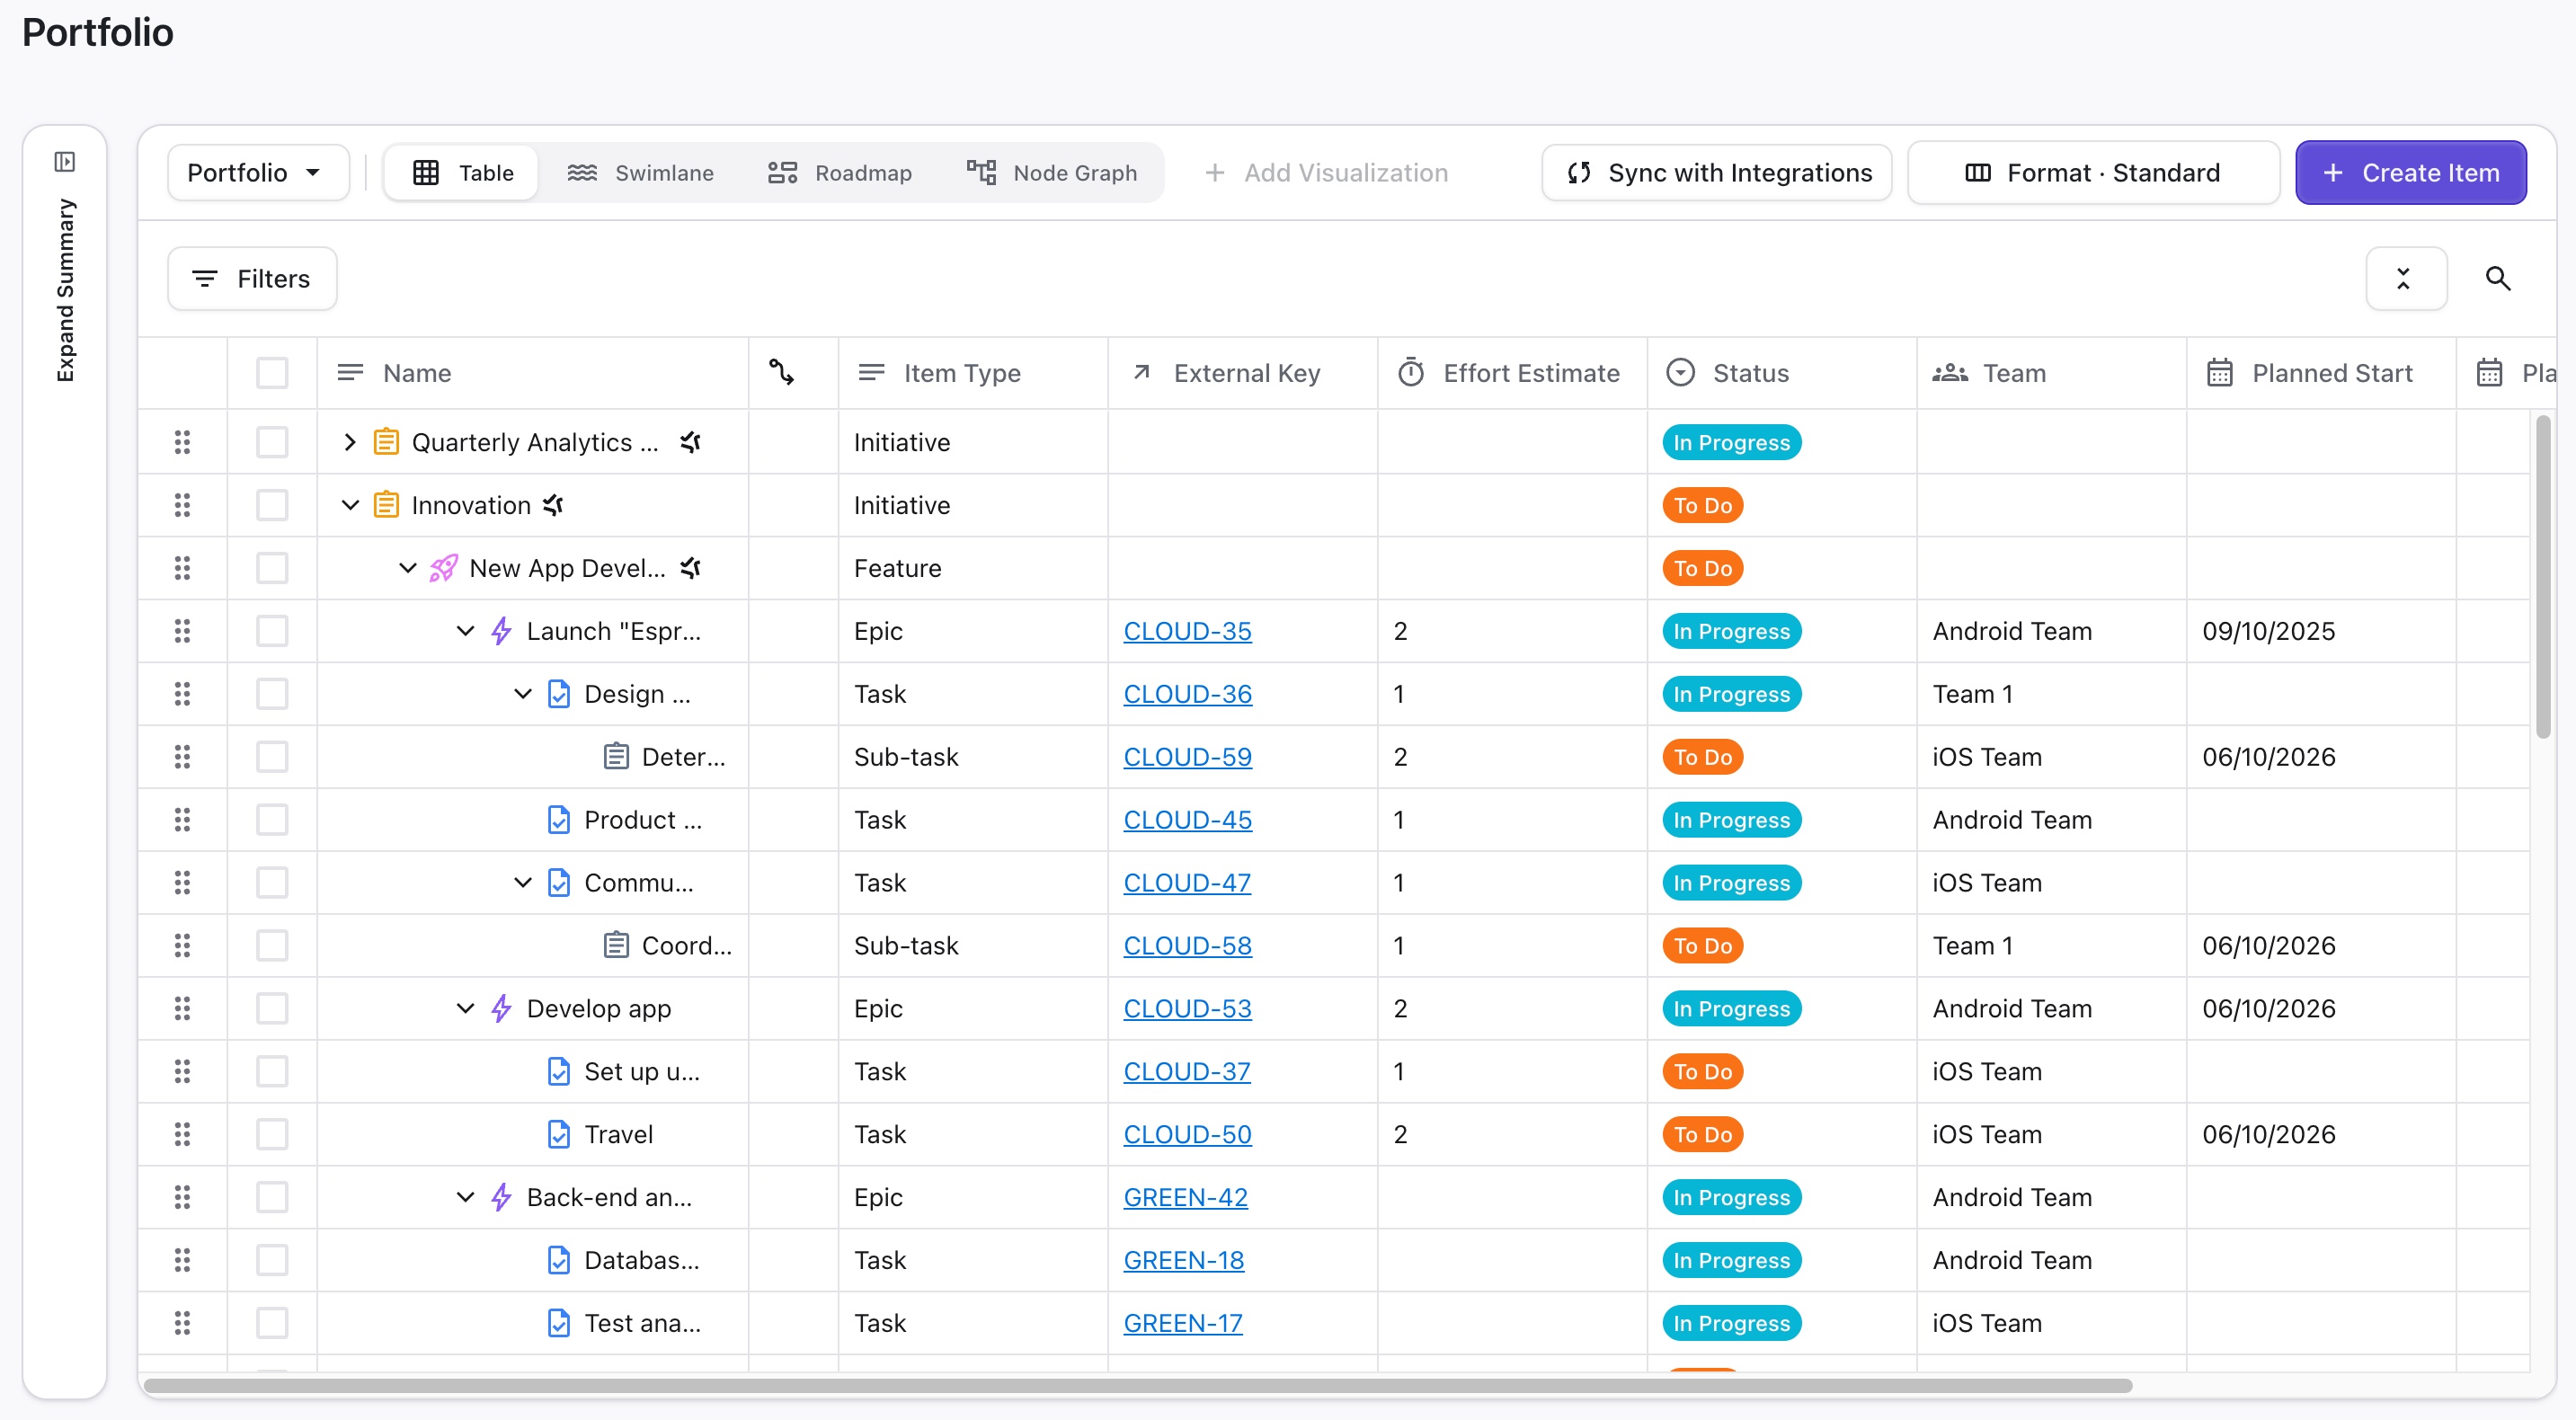Click To Do badge on Travel row
This screenshot has height=1420, width=2576.
[x=1702, y=1134]
